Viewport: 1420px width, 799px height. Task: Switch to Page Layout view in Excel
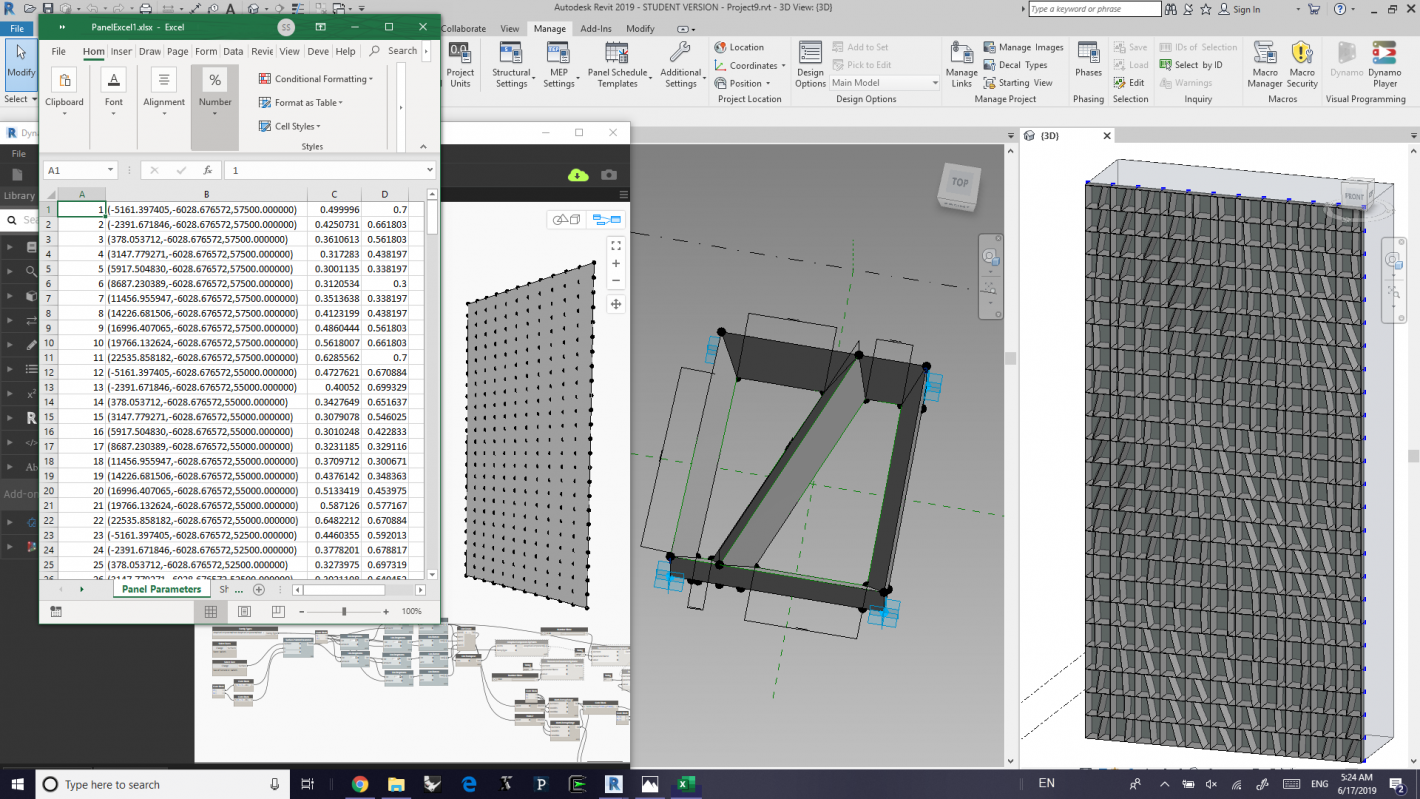click(244, 611)
